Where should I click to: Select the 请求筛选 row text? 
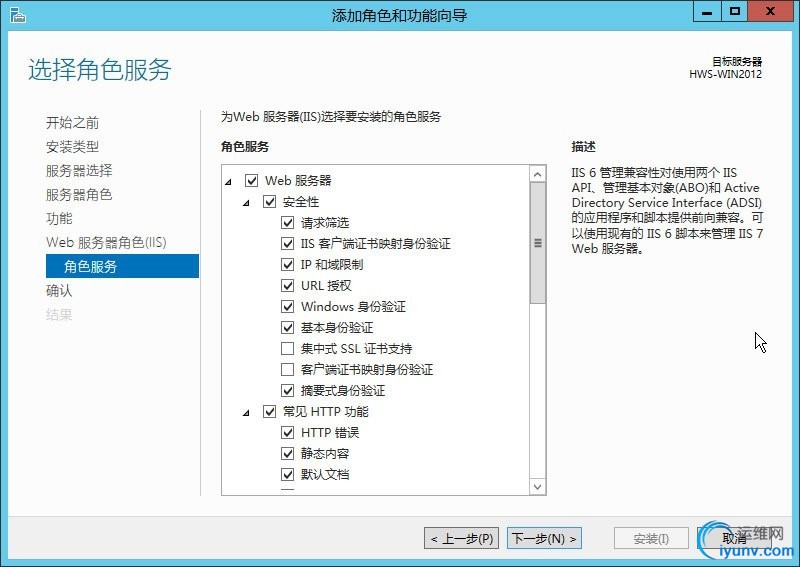324,223
